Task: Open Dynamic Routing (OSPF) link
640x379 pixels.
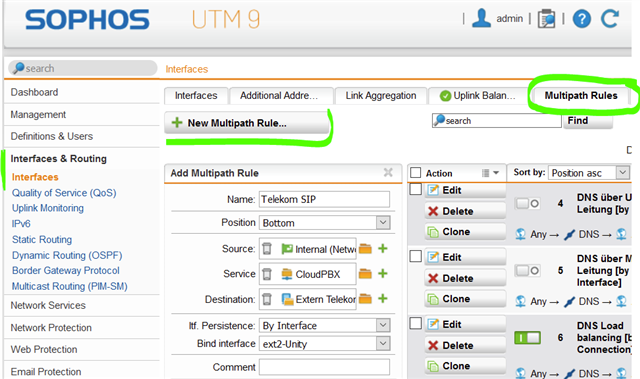Action: (x=67, y=255)
